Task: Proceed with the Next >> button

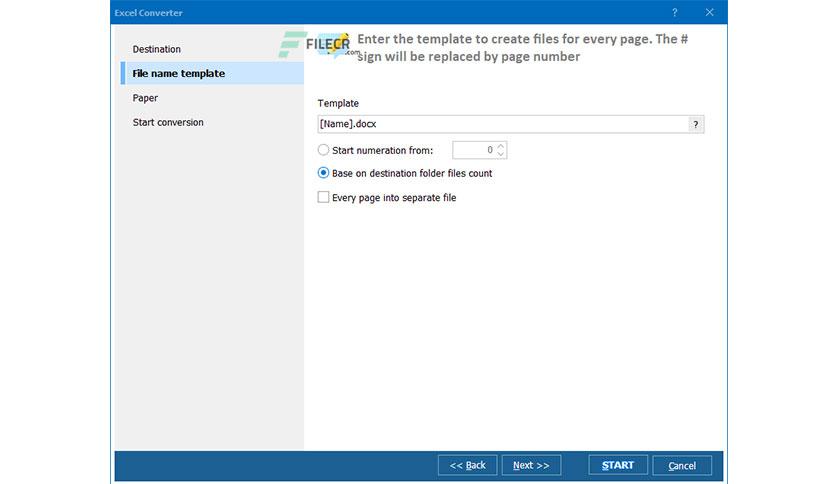Action: point(531,465)
